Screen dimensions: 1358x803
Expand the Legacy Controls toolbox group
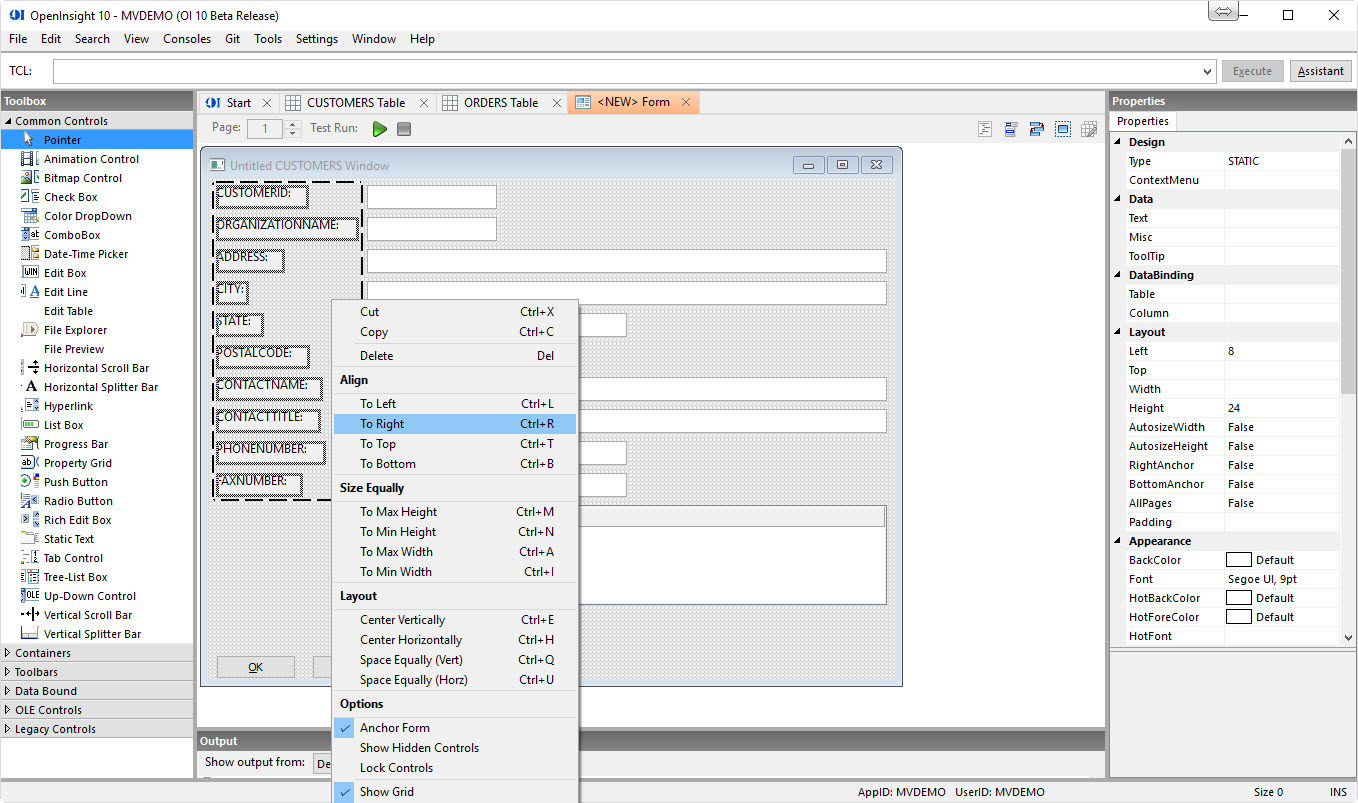8,729
